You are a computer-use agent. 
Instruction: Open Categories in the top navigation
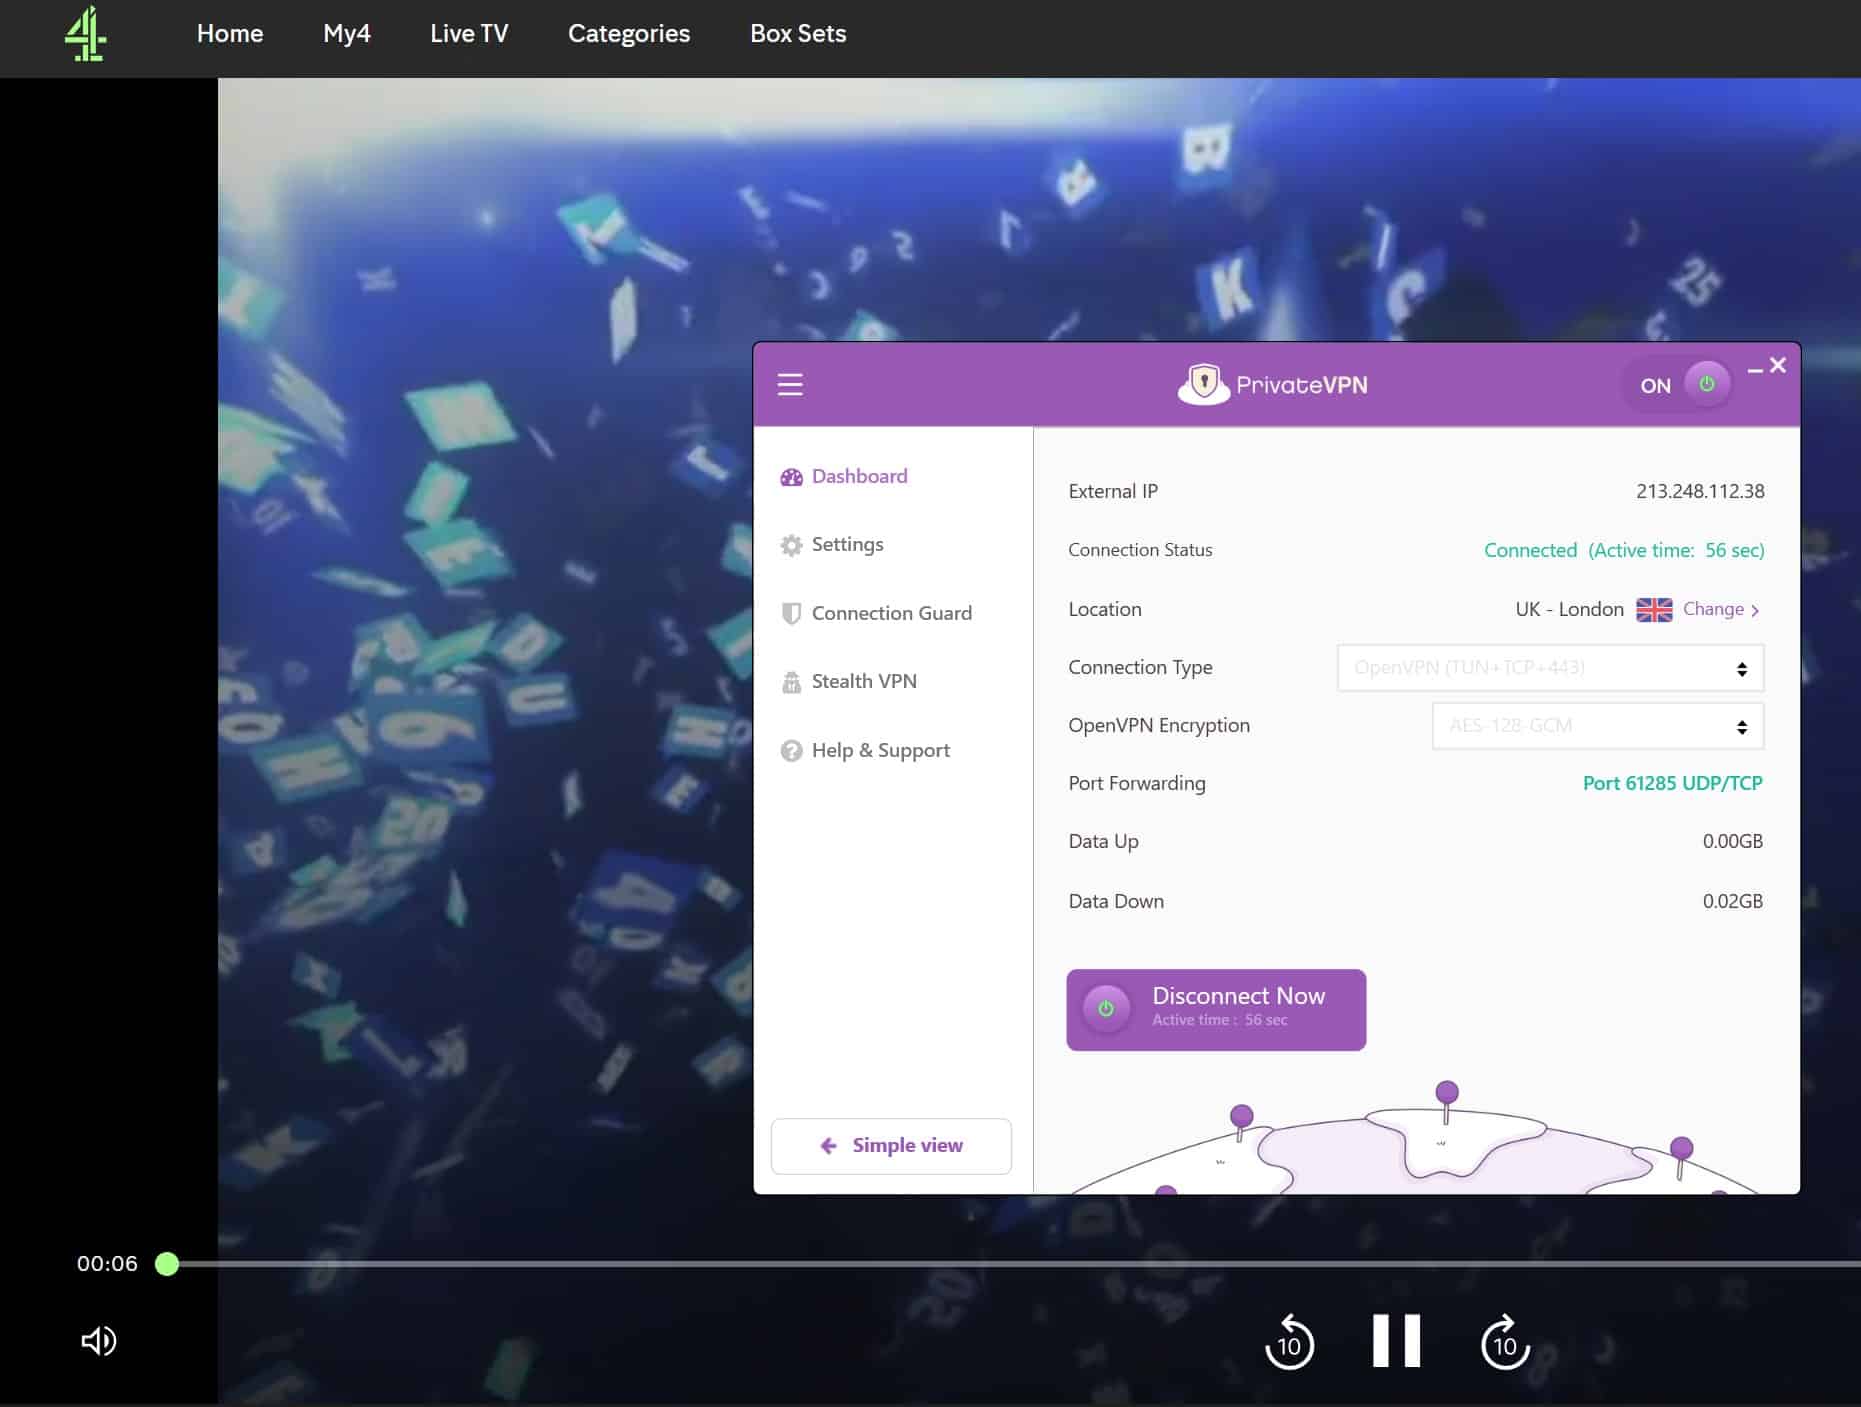click(629, 33)
